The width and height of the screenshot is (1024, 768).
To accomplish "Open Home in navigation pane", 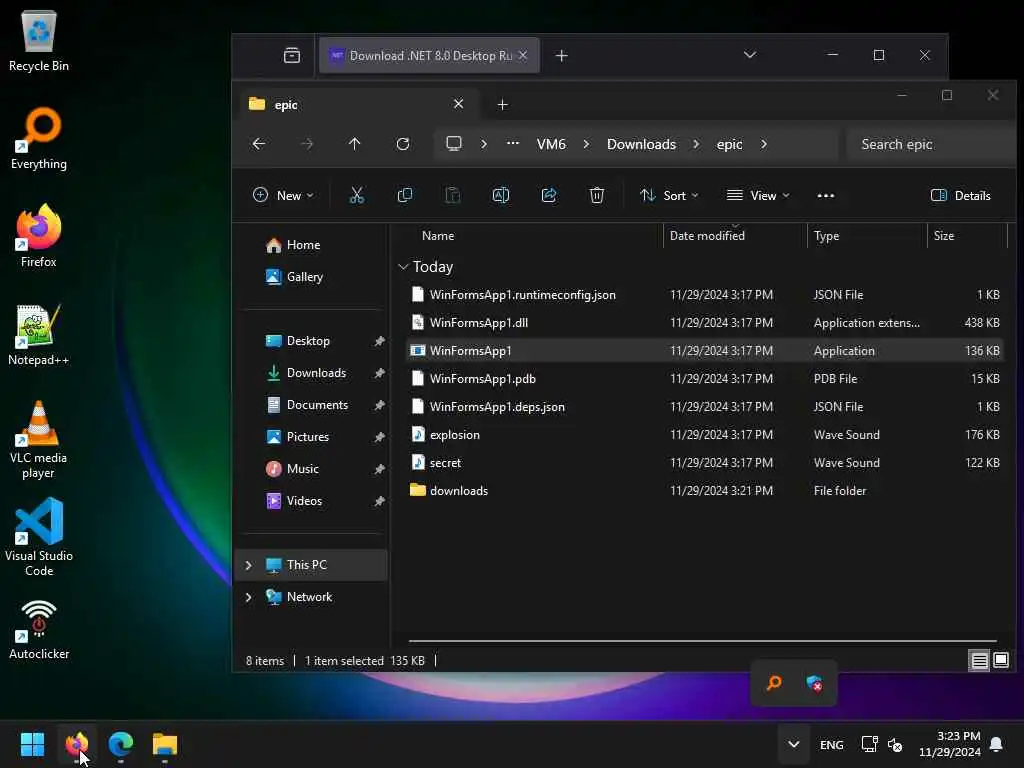I will 293,245.
